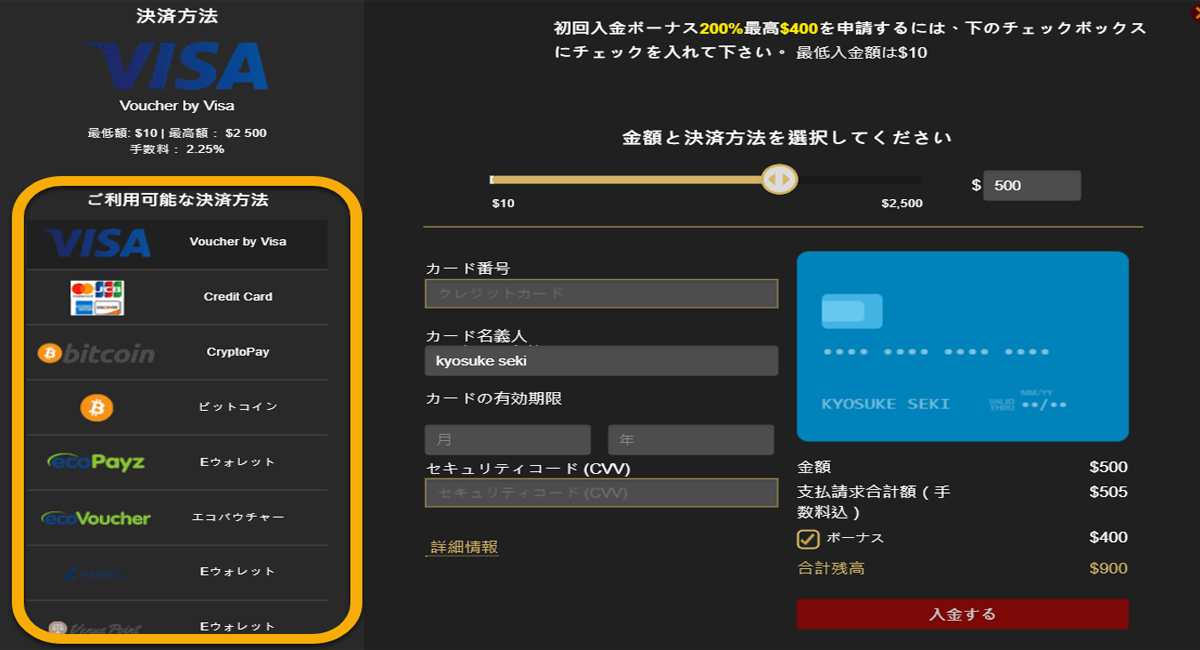
Task: Click the security code CVV field
Action: point(601,493)
